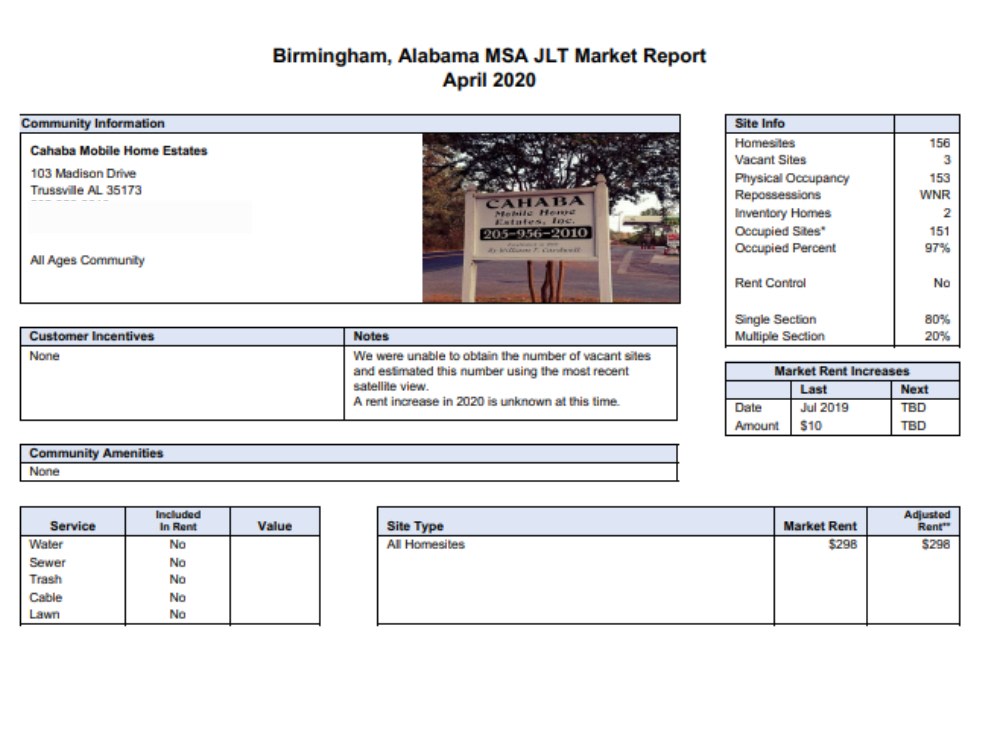1000x750 pixels.
Task: Click the 'Service' column header
Action: point(73,526)
